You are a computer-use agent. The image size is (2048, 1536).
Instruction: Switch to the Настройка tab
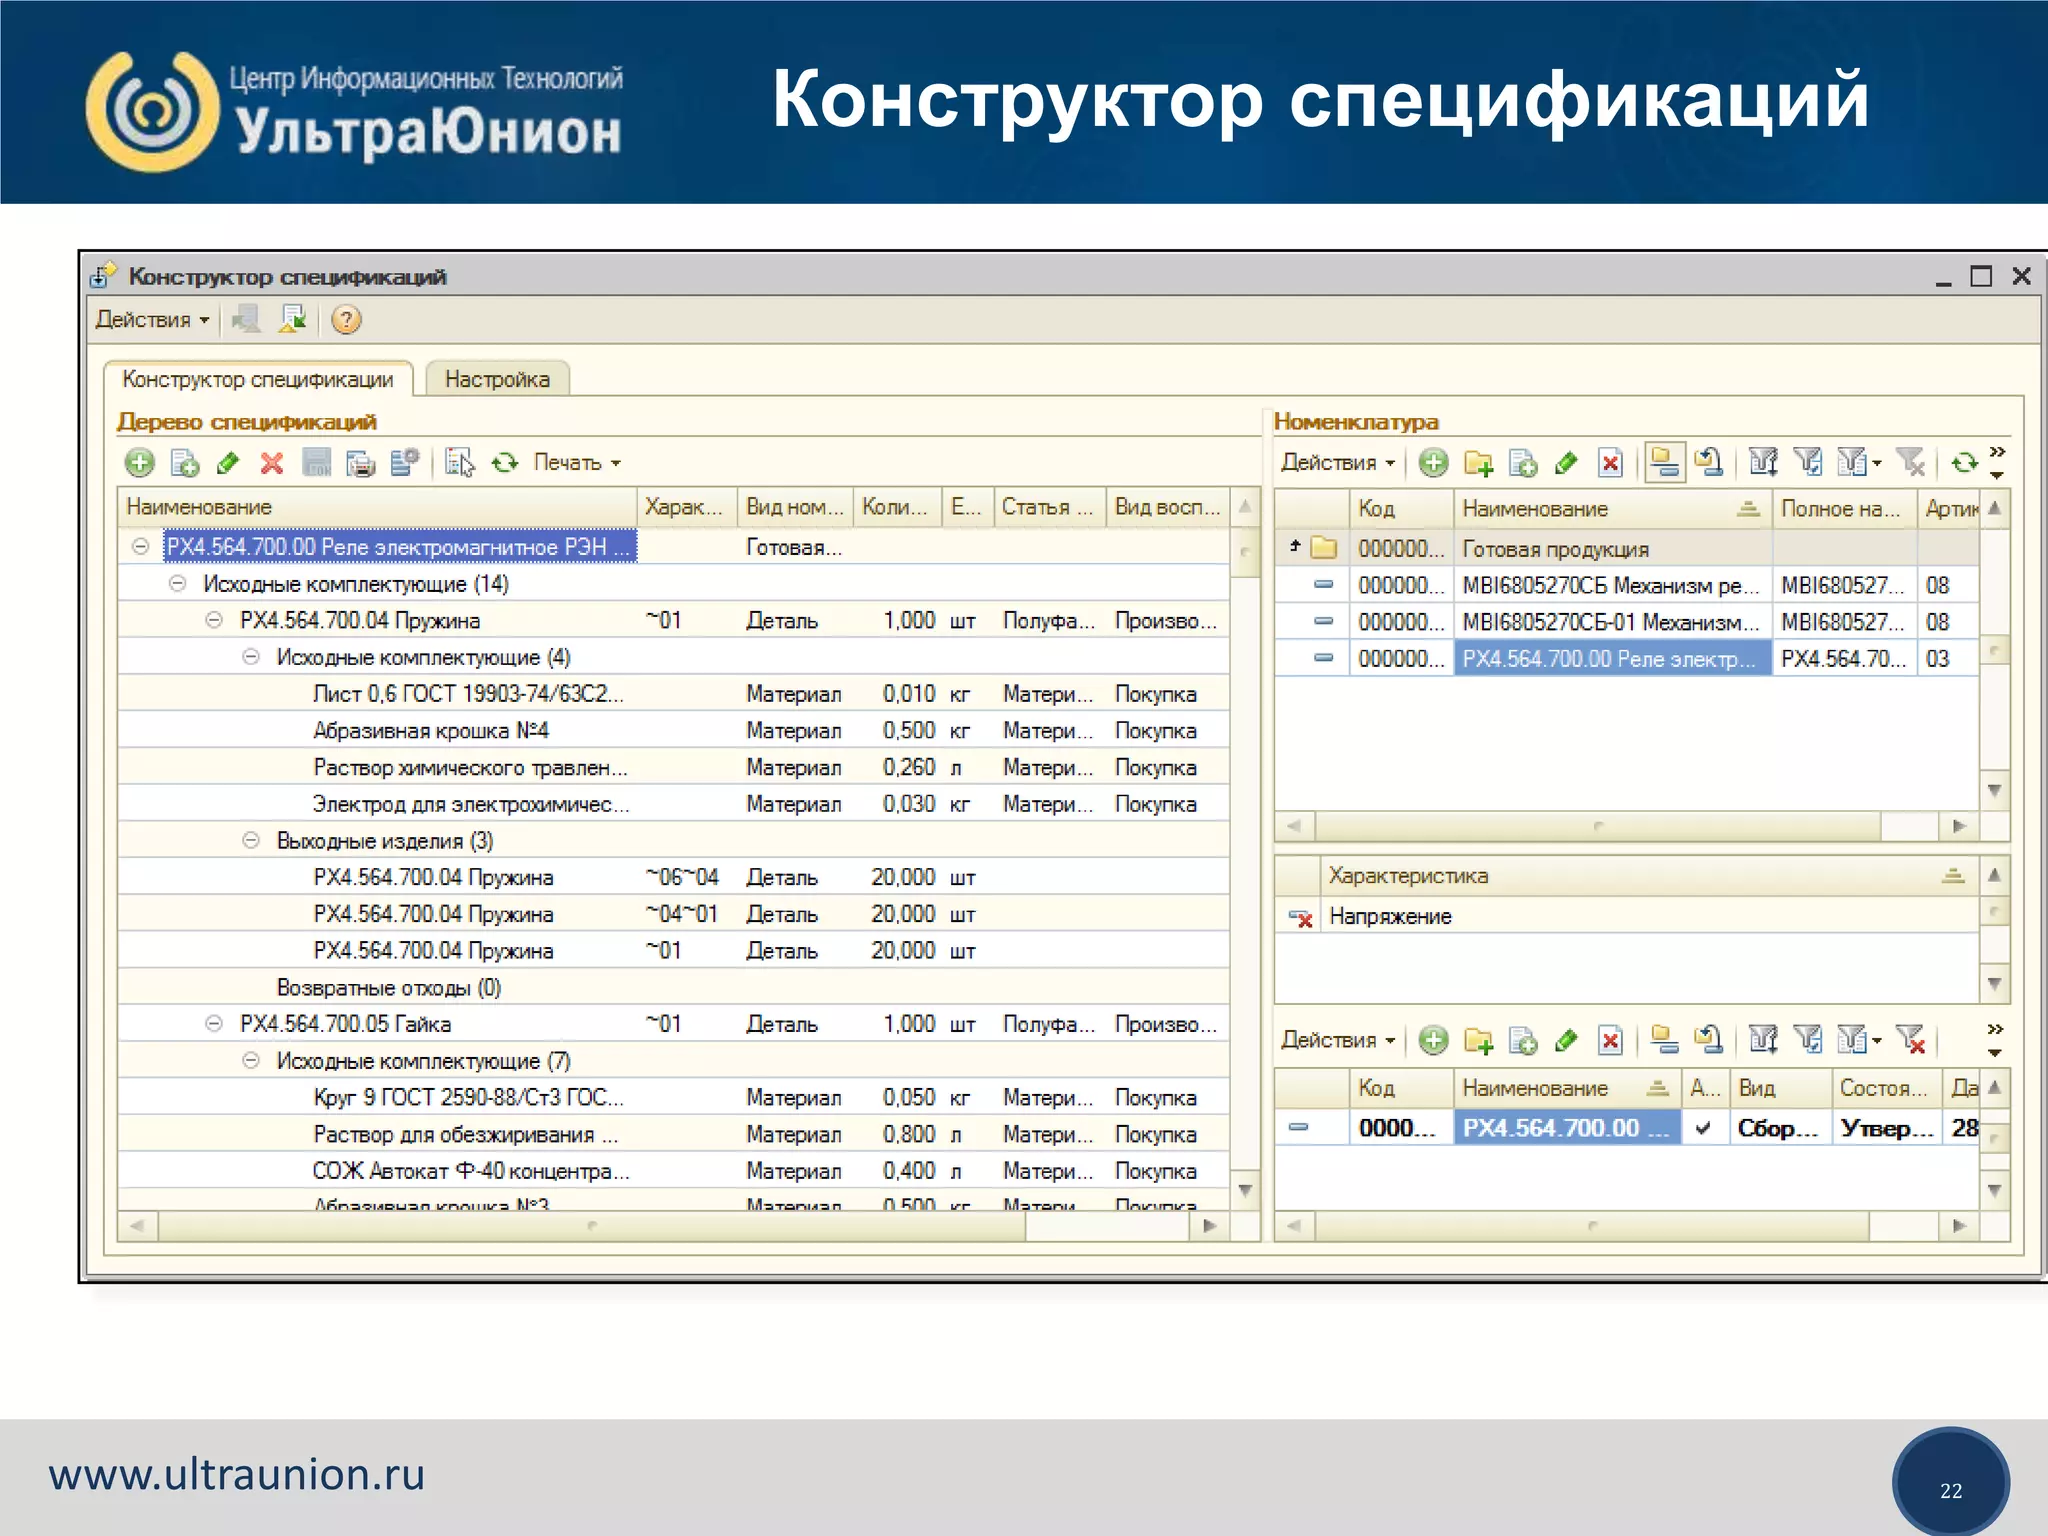pos(497,380)
